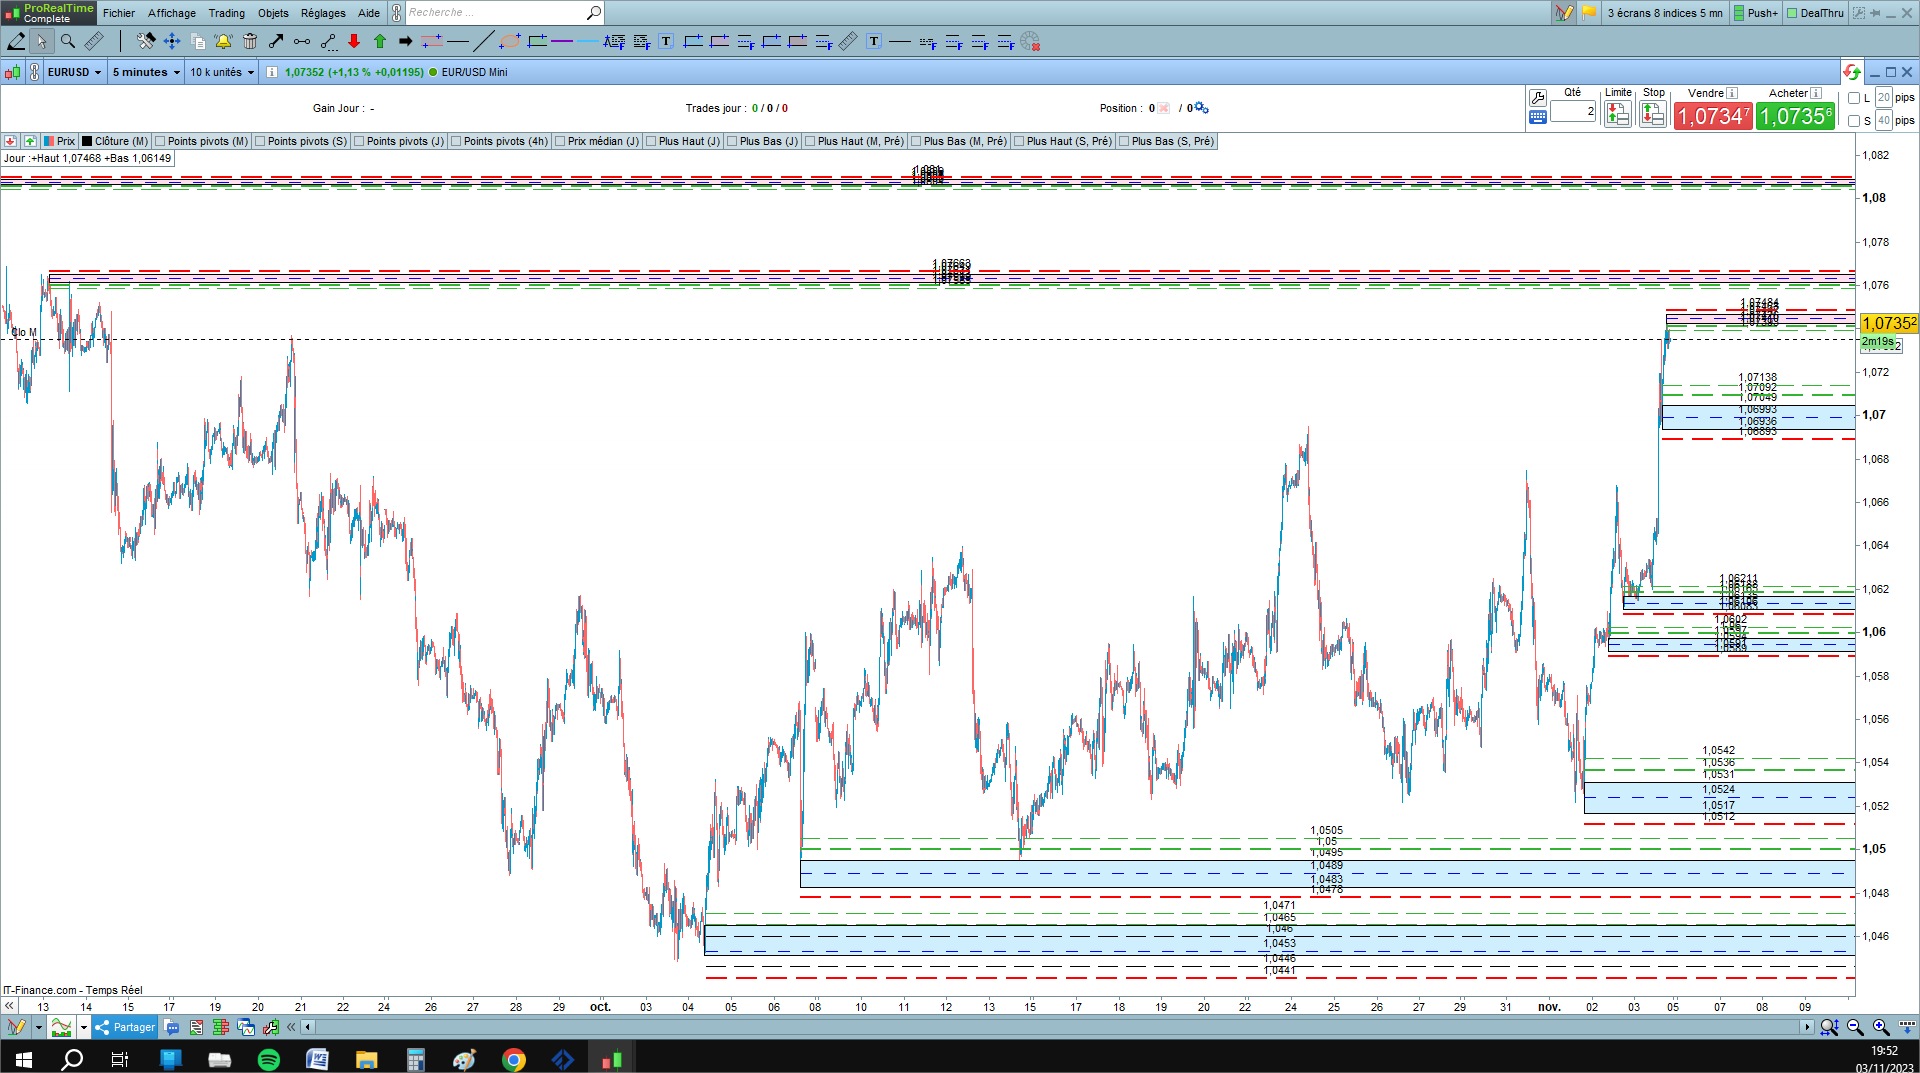
Task: Insert a red down arrow marker
Action: 354,41
